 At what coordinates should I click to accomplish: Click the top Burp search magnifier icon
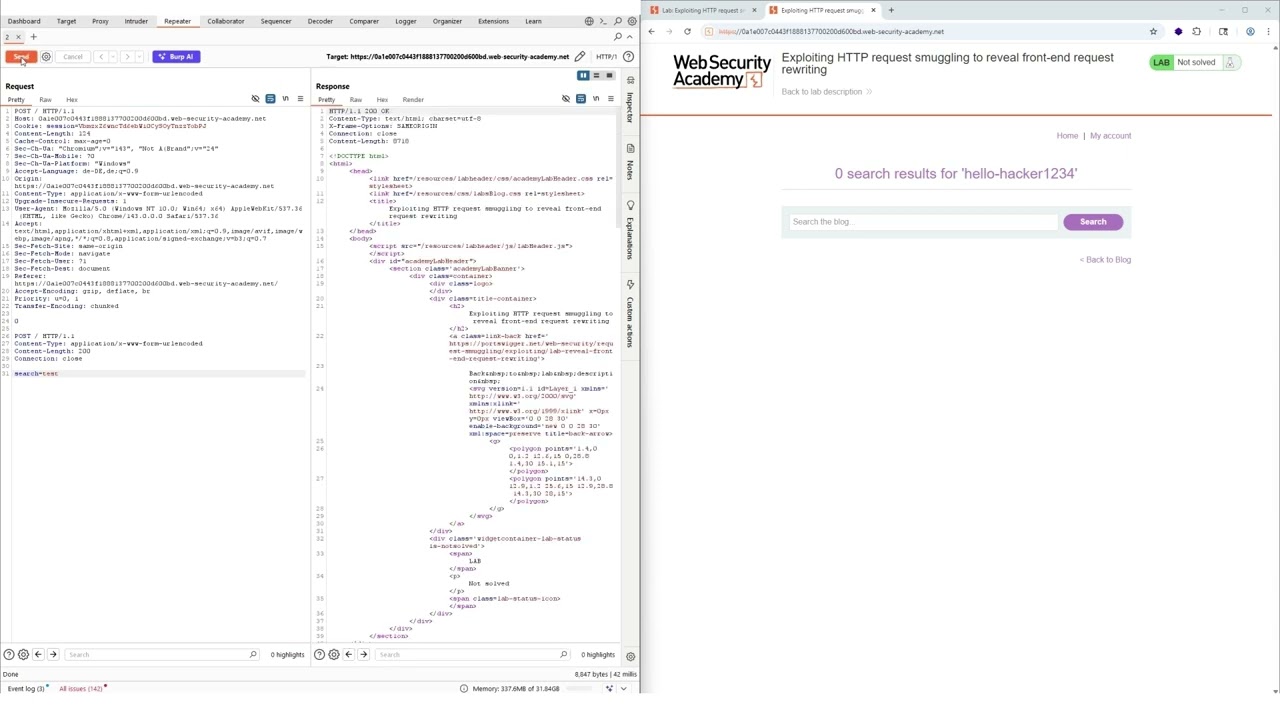618,21
